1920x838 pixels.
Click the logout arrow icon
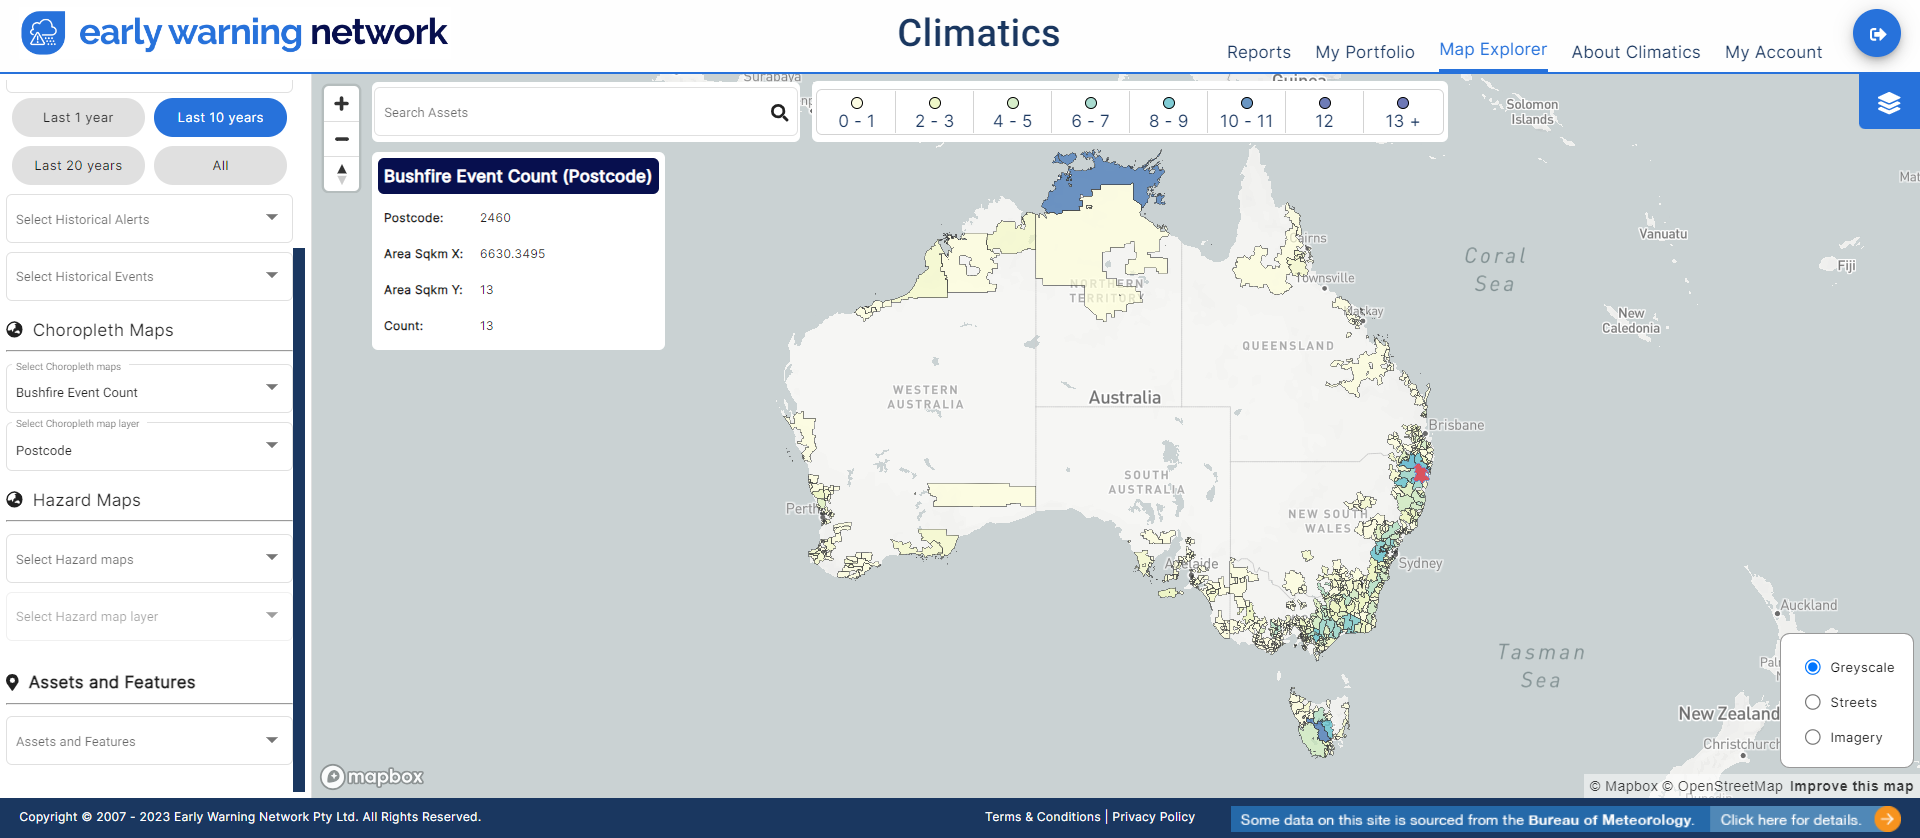1877,34
